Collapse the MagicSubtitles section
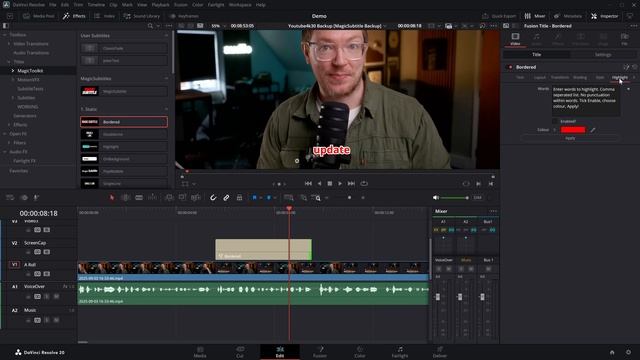The width and height of the screenshot is (640, 360). pos(166,78)
